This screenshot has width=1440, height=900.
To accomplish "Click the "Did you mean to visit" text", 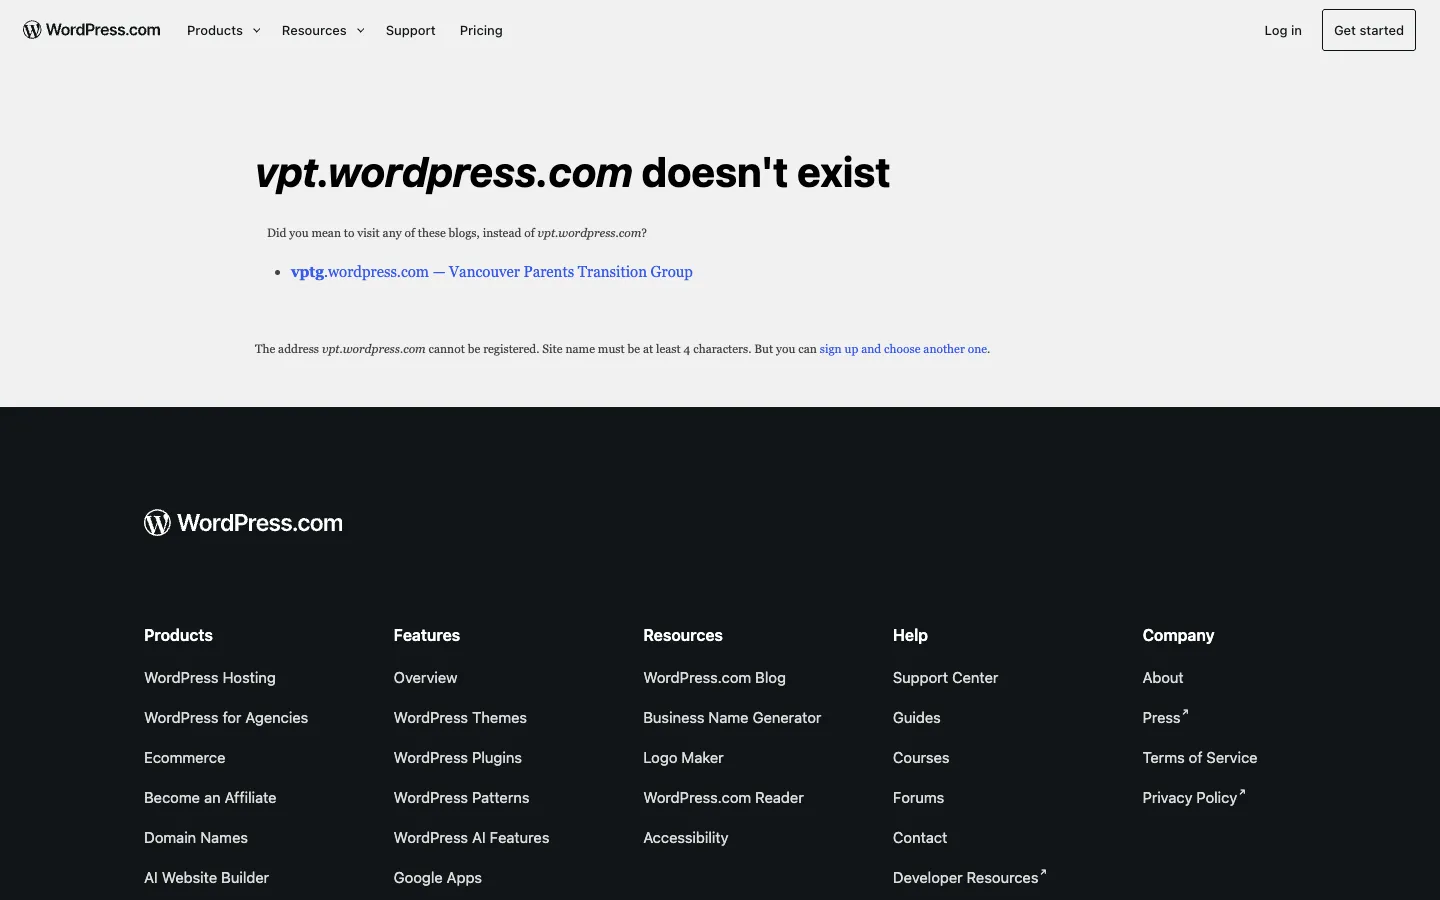I will point(457,233).
